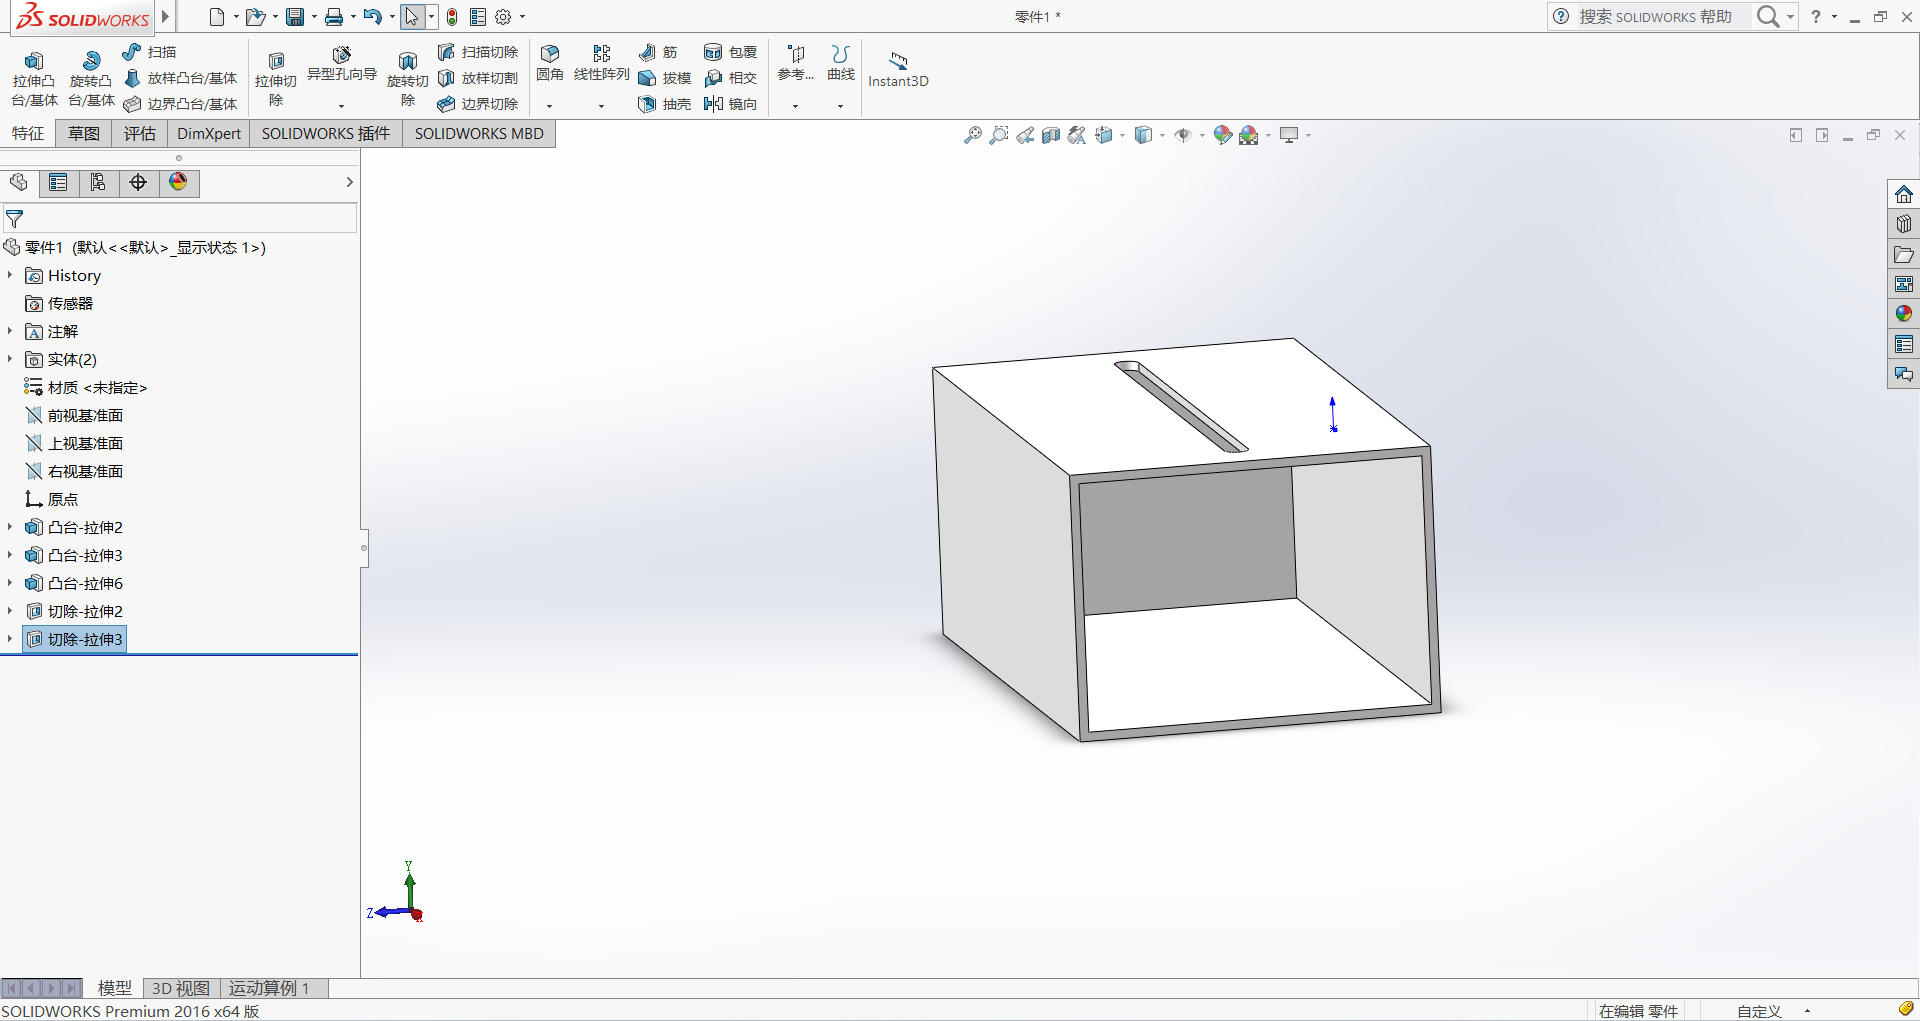
Task: Click the 筋 rib tool
Action: point(659,52)
